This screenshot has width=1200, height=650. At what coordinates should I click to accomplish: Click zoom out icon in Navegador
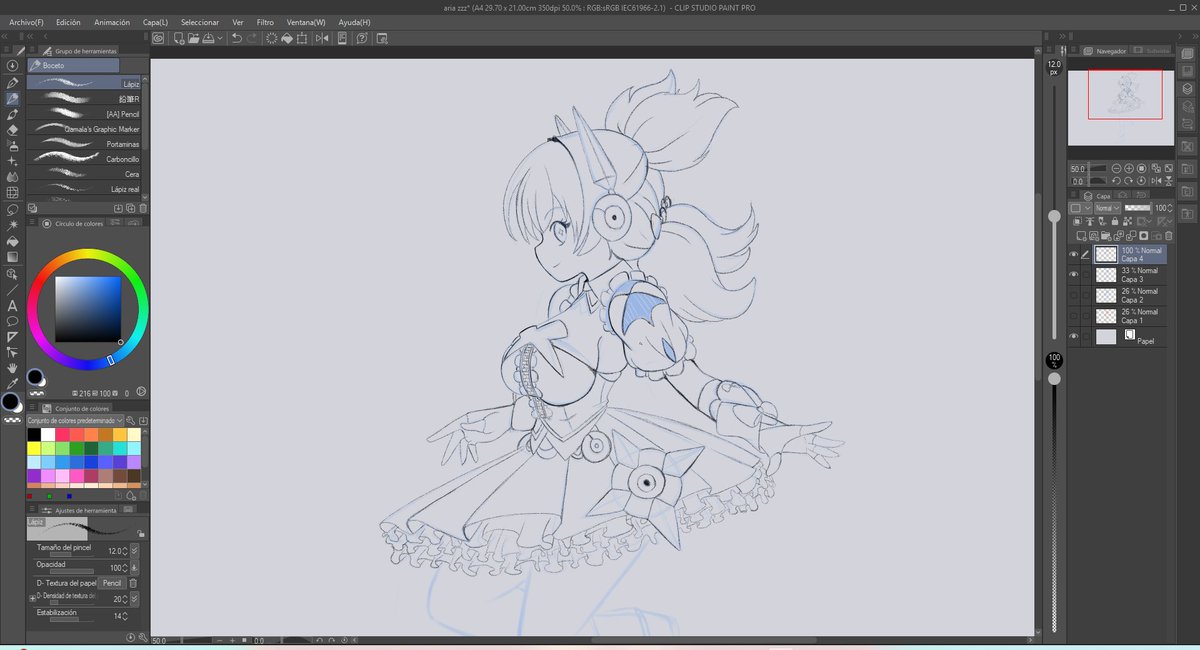pyautogui.click(x=1116, y=168)
